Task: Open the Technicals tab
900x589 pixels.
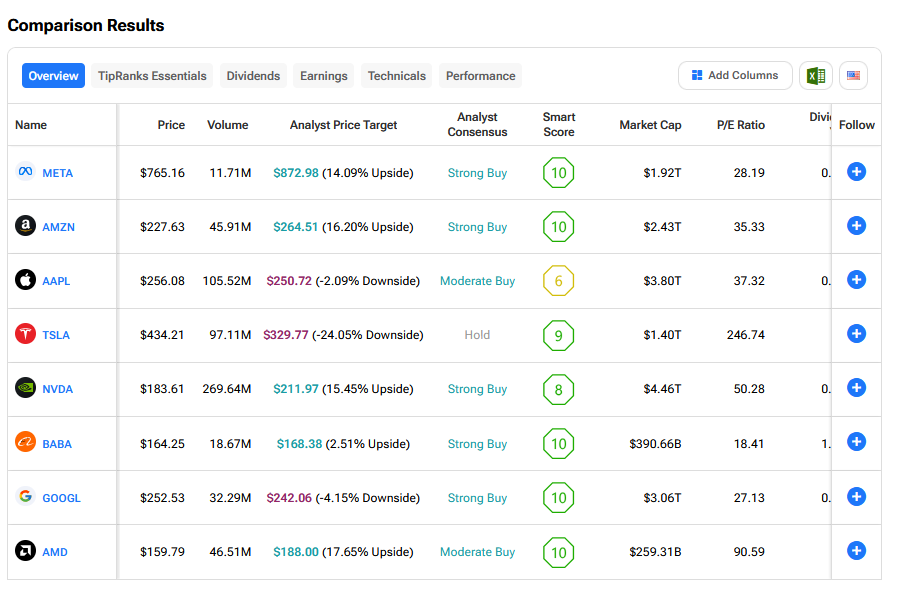Action: 397,76
